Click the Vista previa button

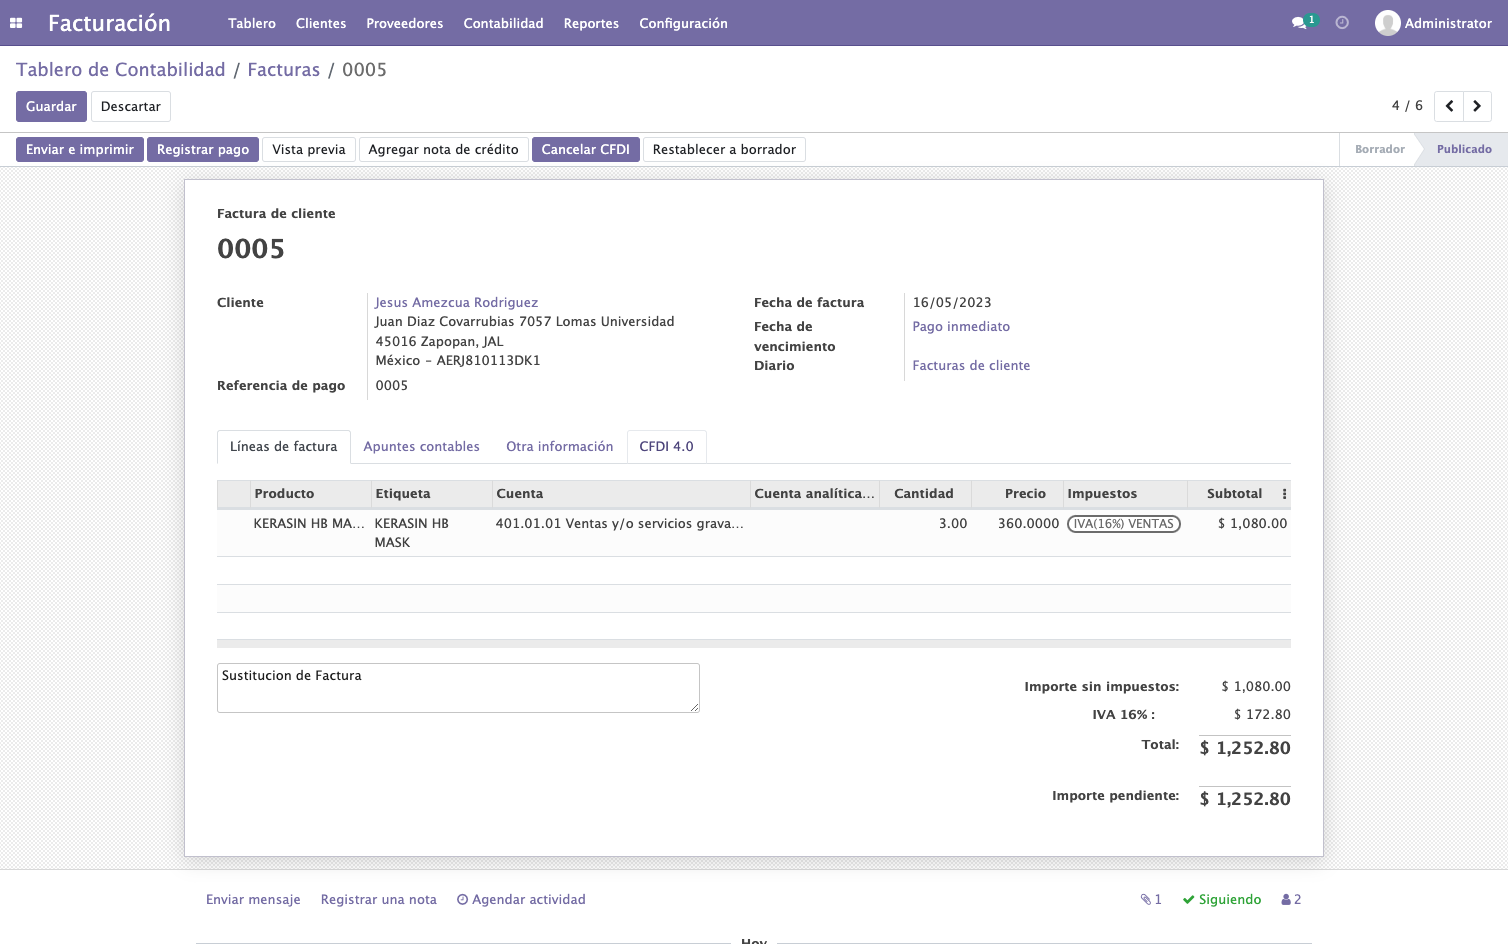pyautogui.click(x=309, y=149)
